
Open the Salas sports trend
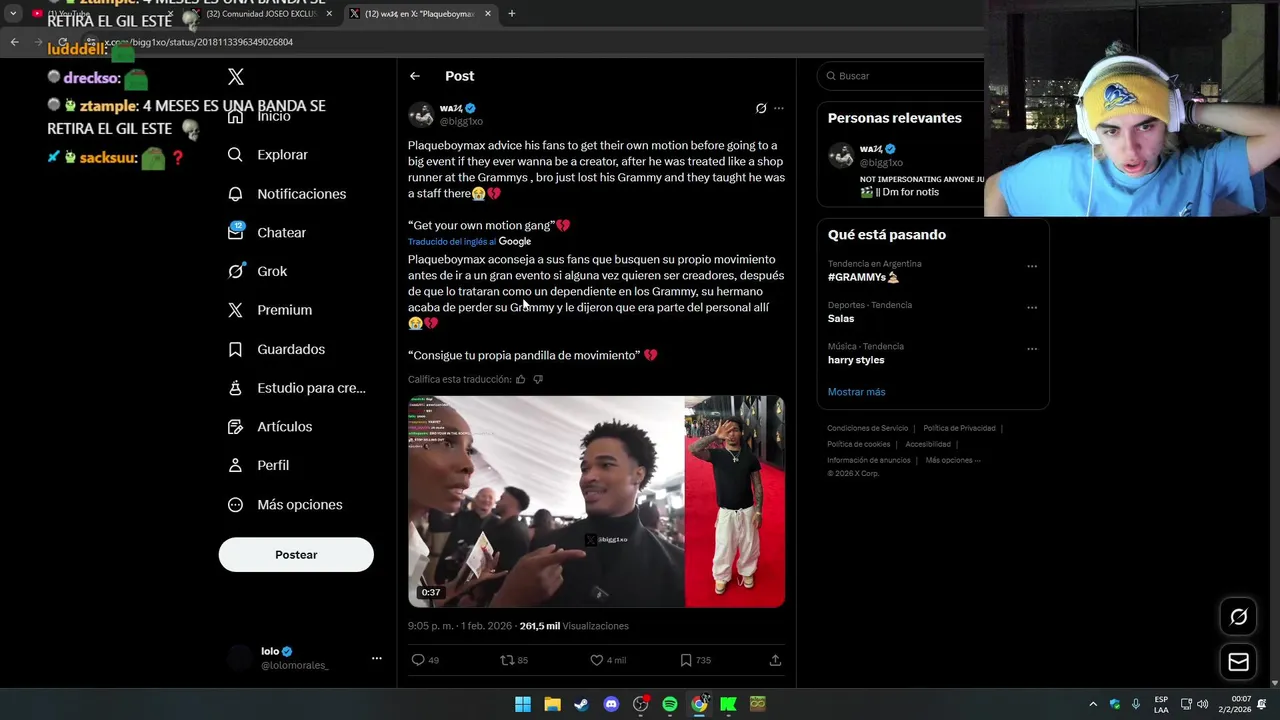pos(841,319)
